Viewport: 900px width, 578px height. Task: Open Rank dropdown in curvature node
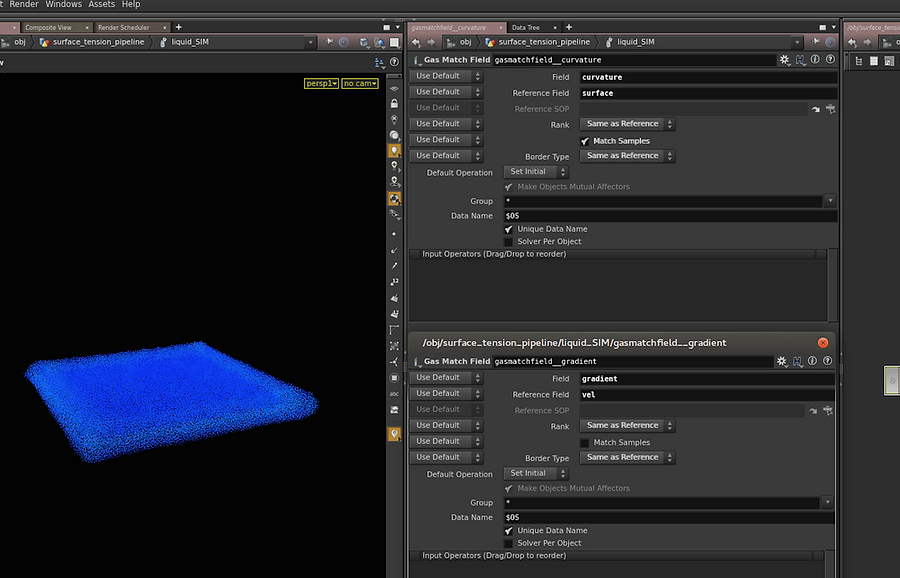[x=627, y=124]
